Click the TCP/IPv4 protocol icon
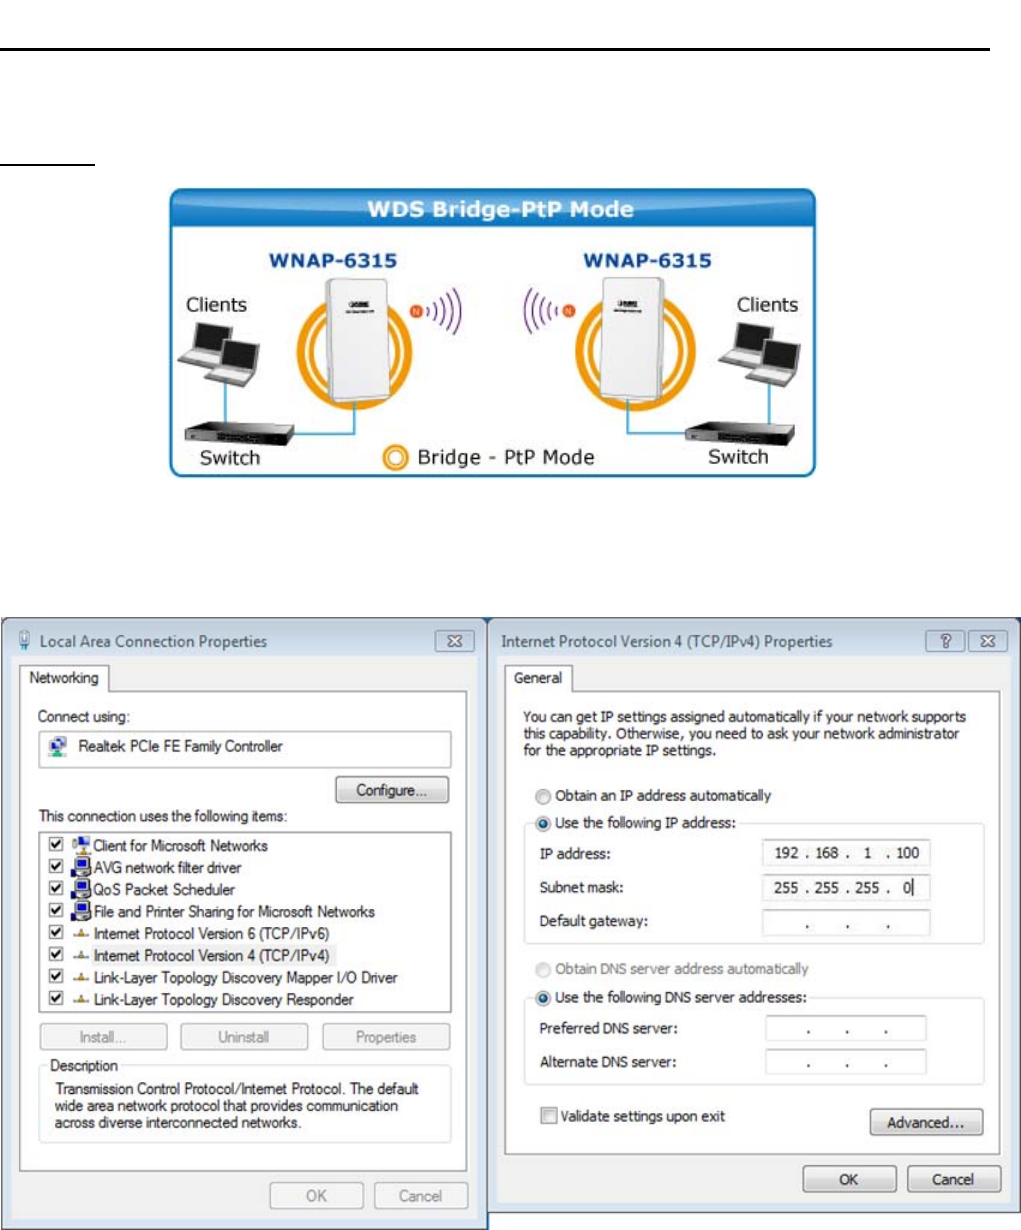Image resolution: width=1021 pixels, height=1230 pixels. click(x=81, y=955)
